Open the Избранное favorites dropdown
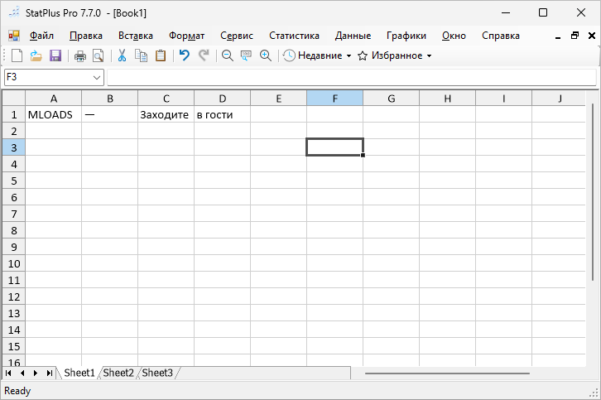 395,56
